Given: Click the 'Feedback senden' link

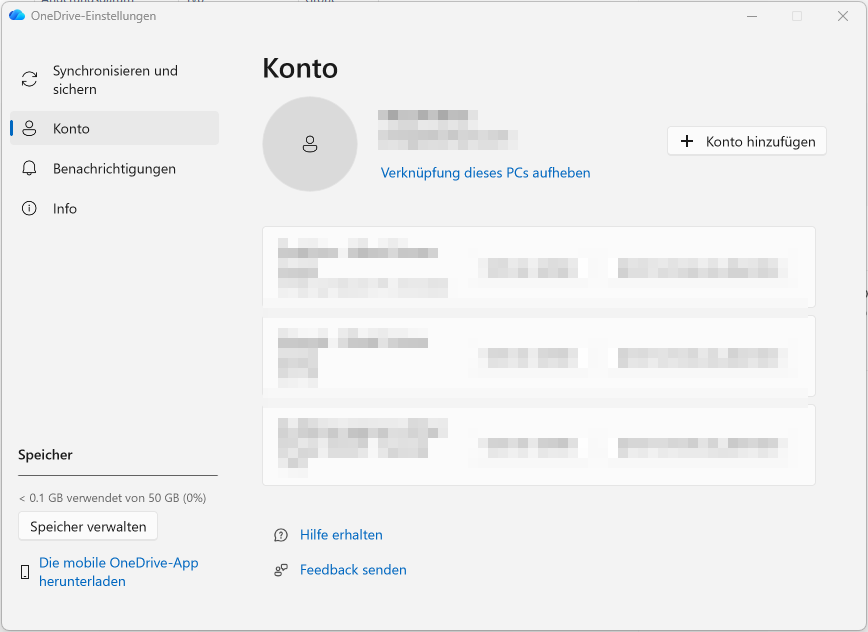Looking at the screenshot, I should [353, 570].
